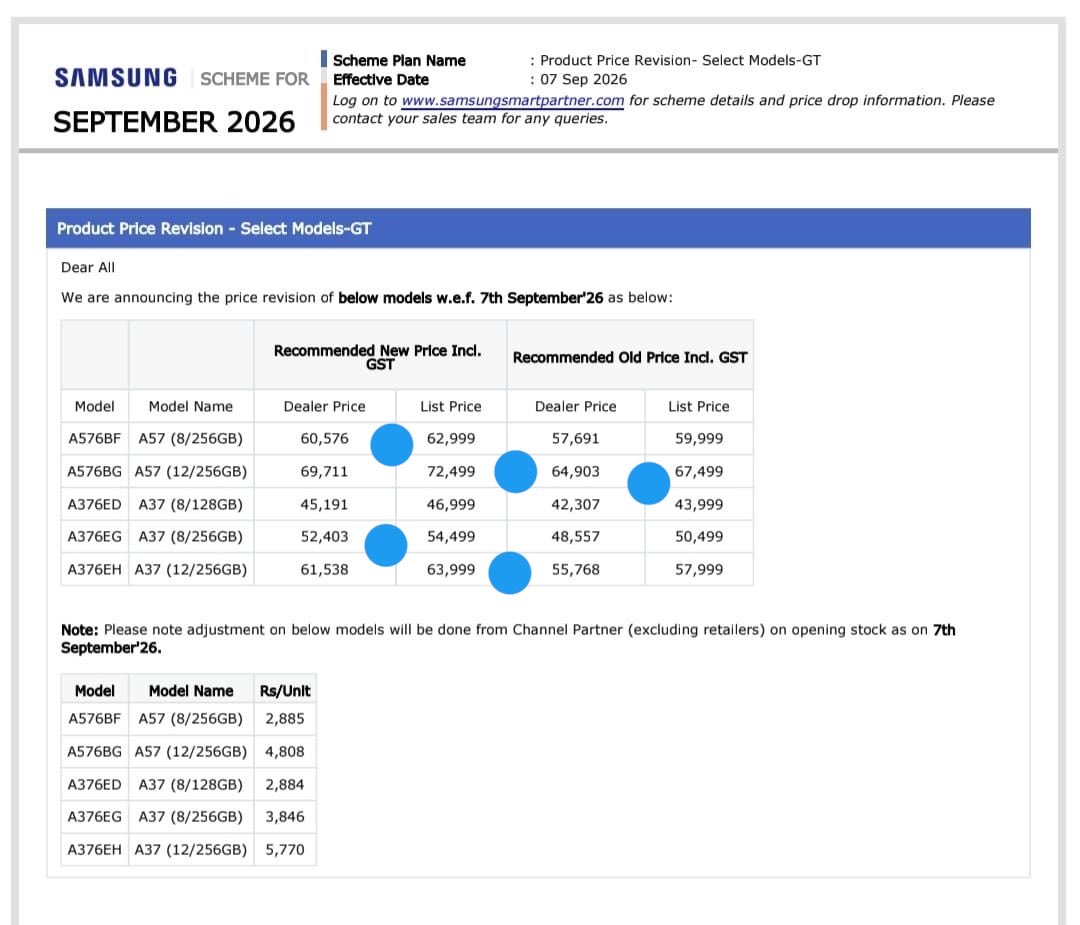This screenshot has width=1080, height=925.
Task: Click model code A576BF in the price table
Action: pos(94,439)
